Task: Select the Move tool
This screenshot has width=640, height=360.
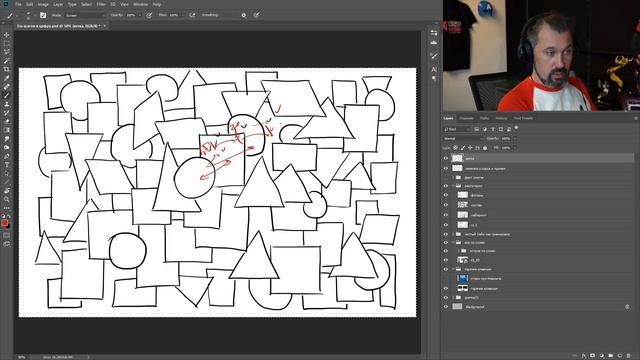Action: coord(7,35)
